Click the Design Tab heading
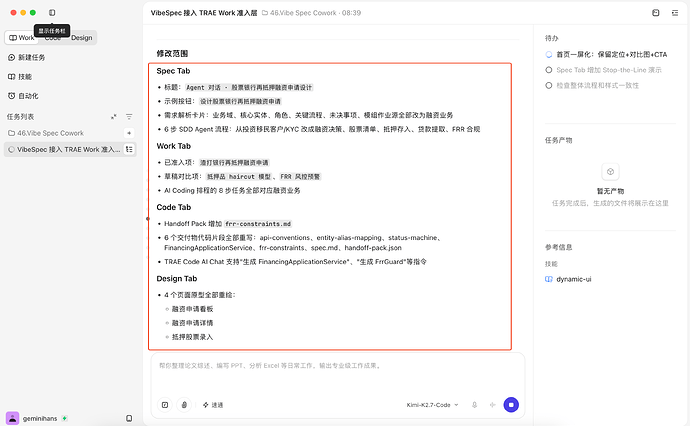This screenshot has width=690, height=426. click(x=177, y=279)
